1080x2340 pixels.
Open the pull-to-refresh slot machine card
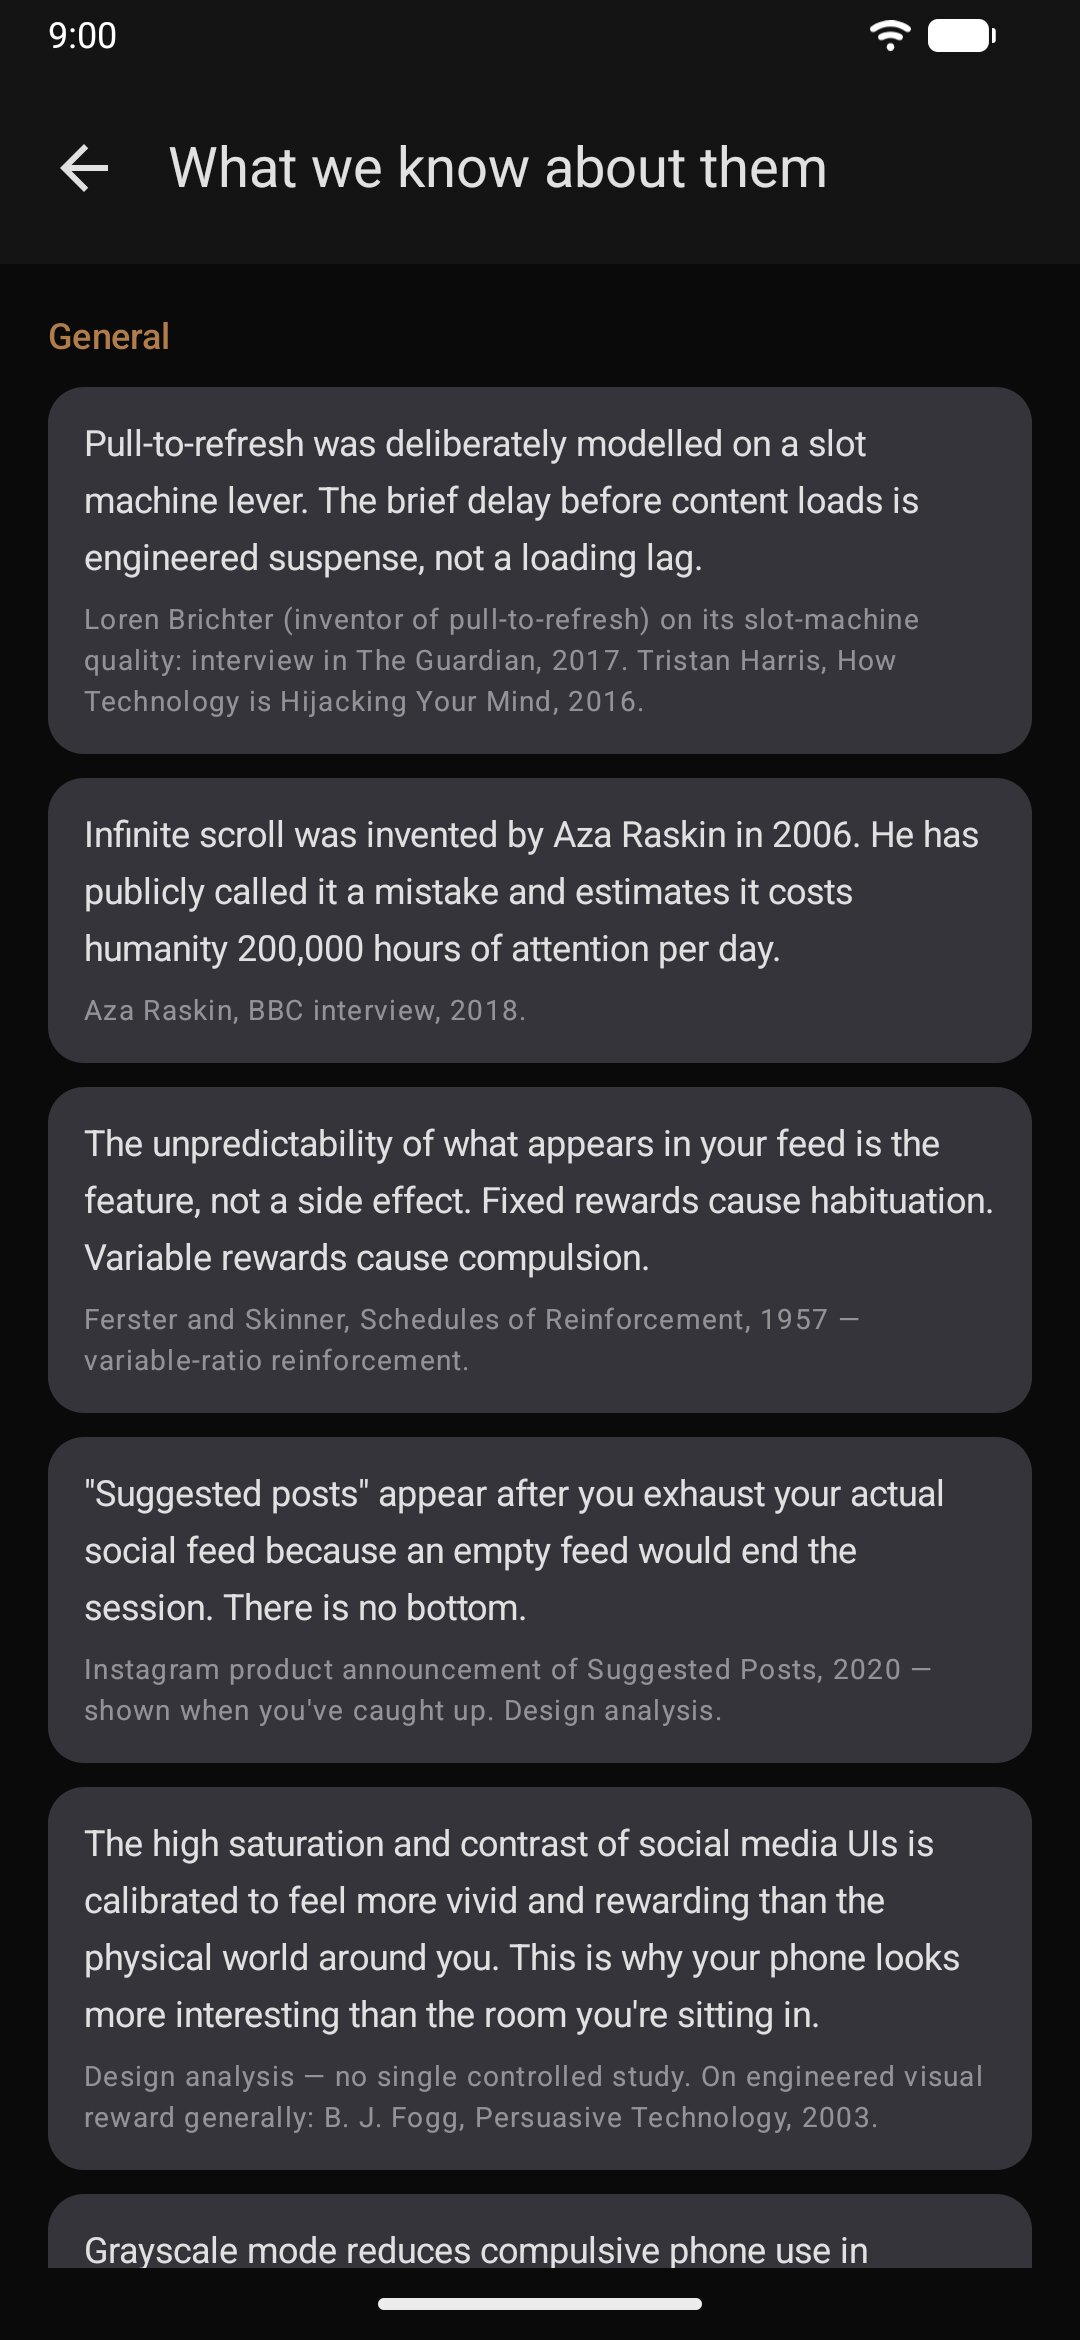540,570
